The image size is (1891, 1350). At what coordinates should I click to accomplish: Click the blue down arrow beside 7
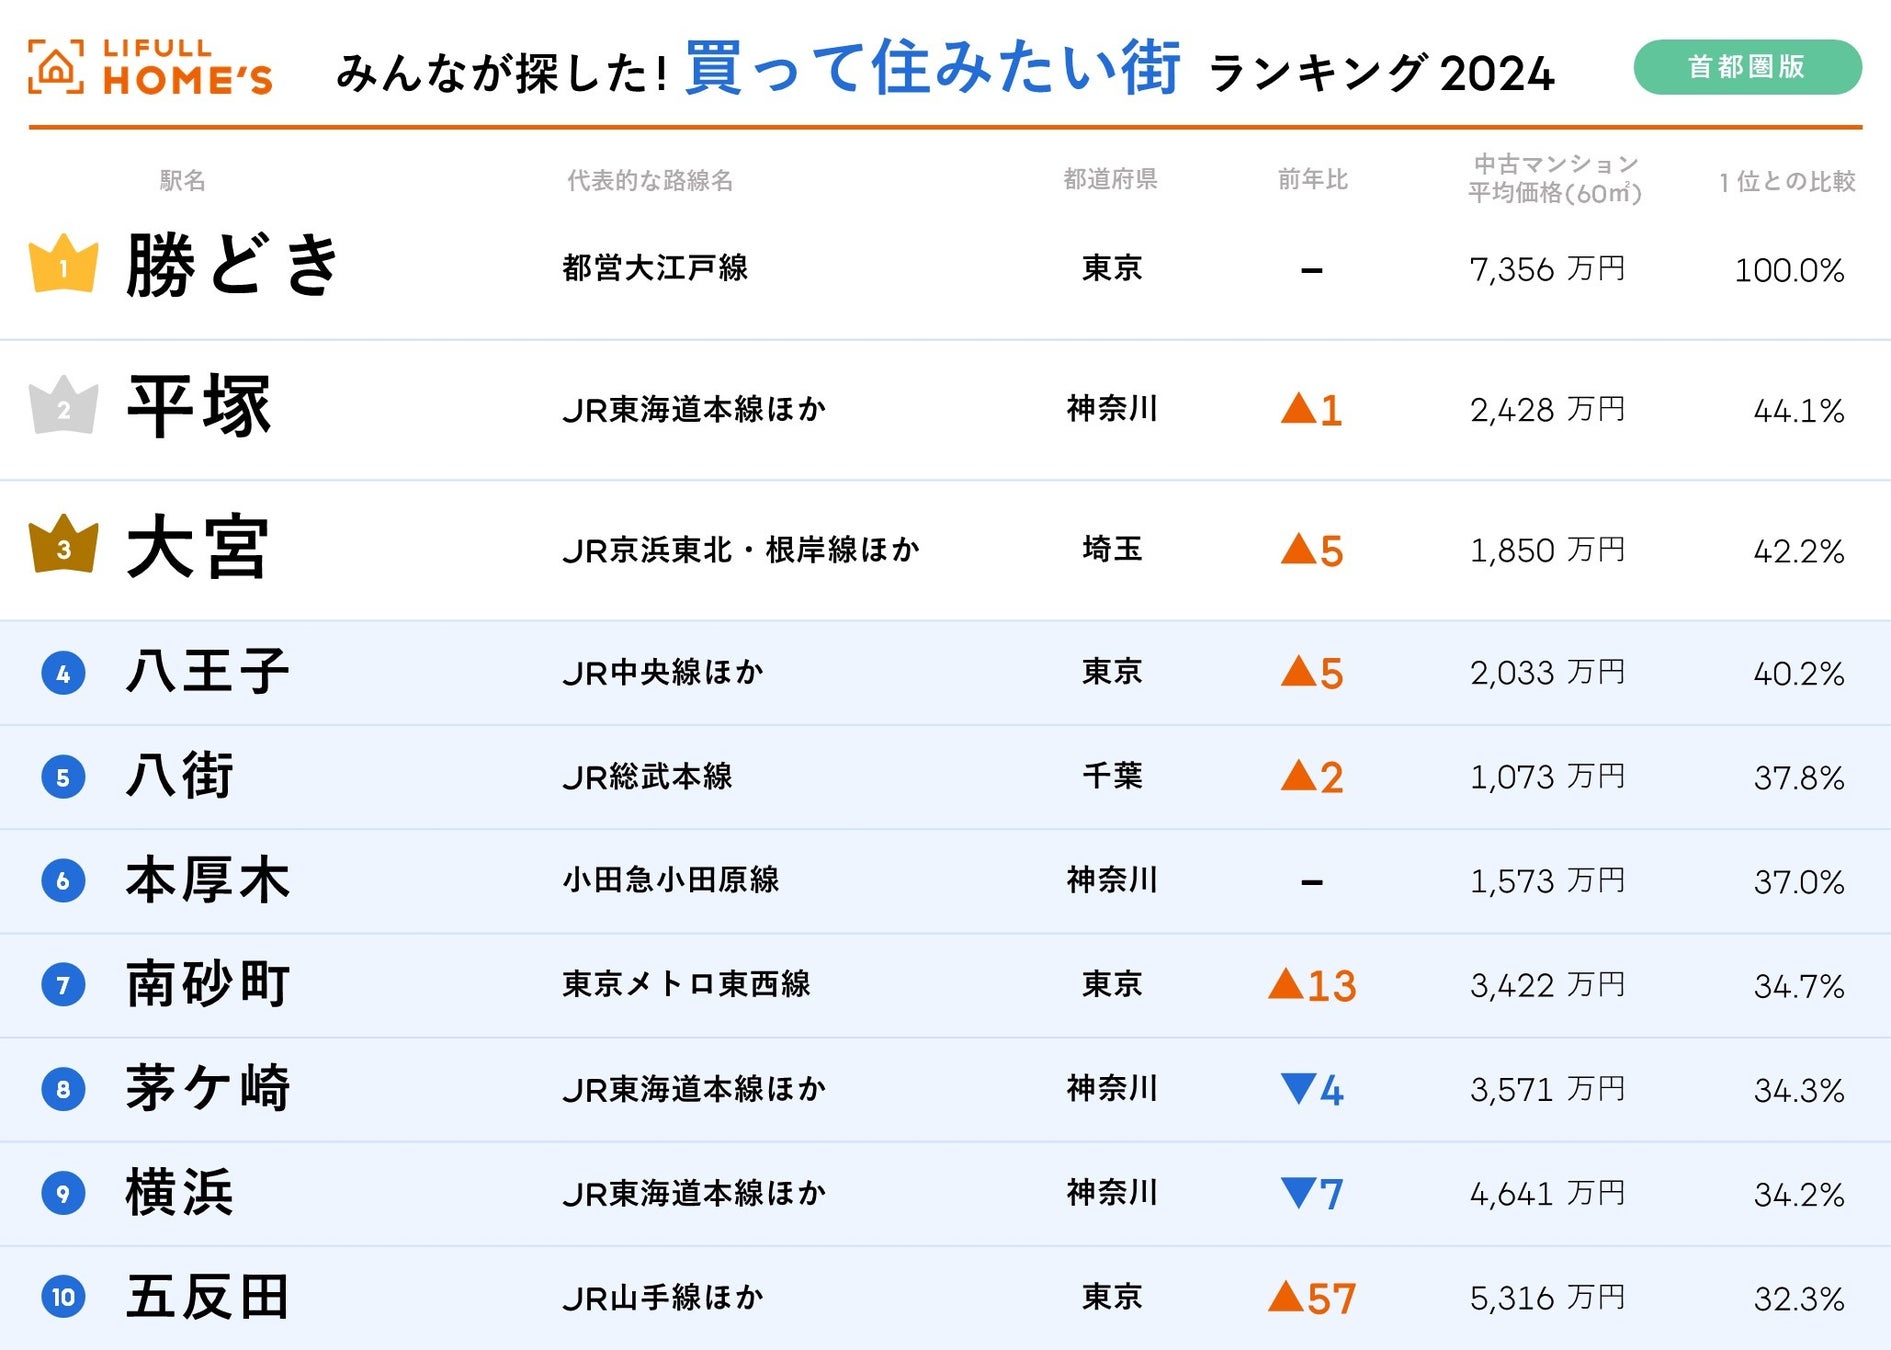[x=1298, y=1191]
